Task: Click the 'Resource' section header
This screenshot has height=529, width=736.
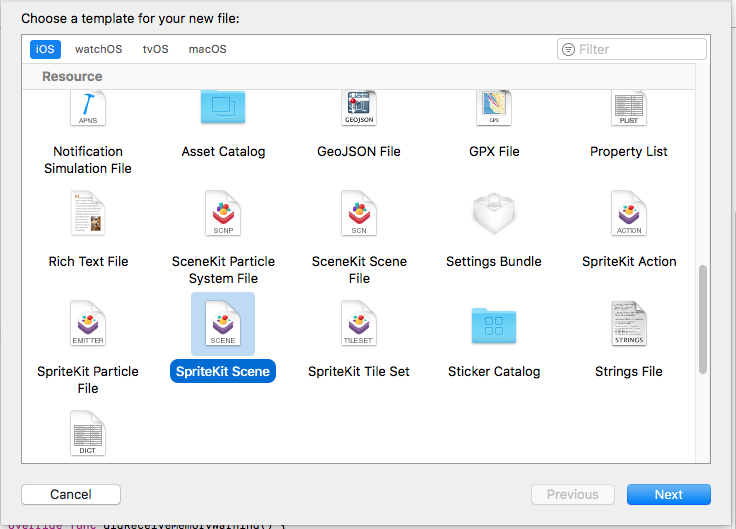Action: [72, 77]
